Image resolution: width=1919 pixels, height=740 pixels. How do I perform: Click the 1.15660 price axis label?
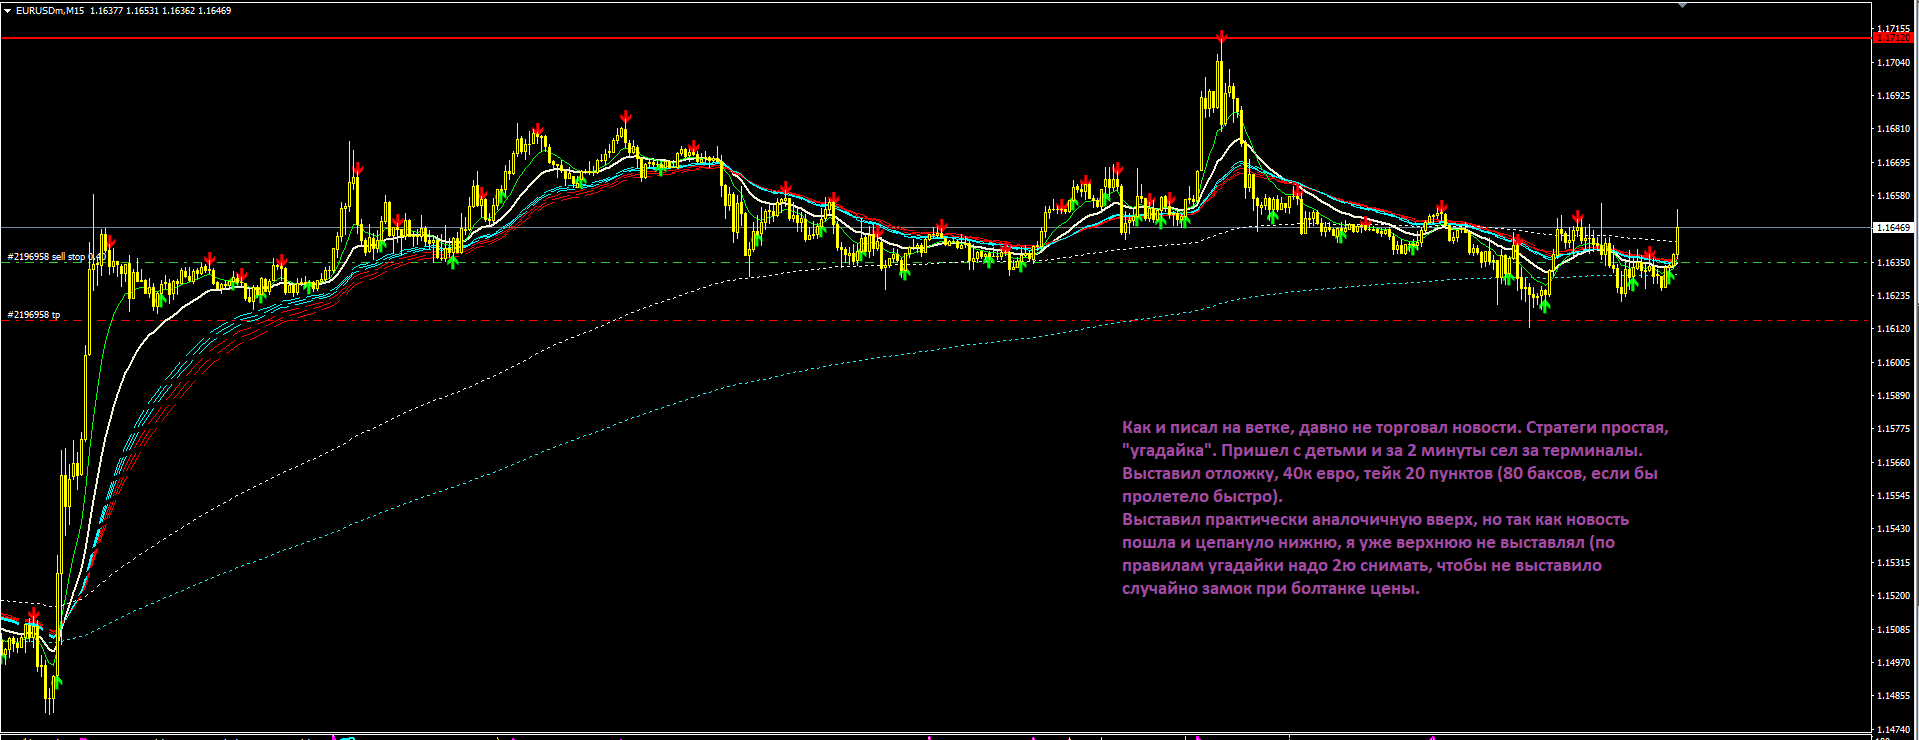(1893, 463)
